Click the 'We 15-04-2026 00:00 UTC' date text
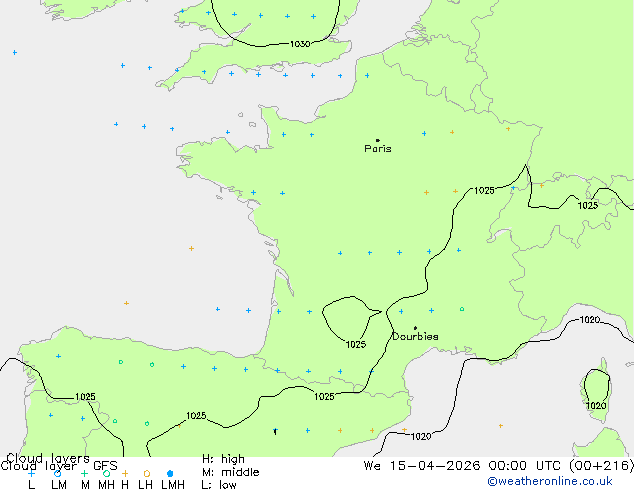 (464, 466)
